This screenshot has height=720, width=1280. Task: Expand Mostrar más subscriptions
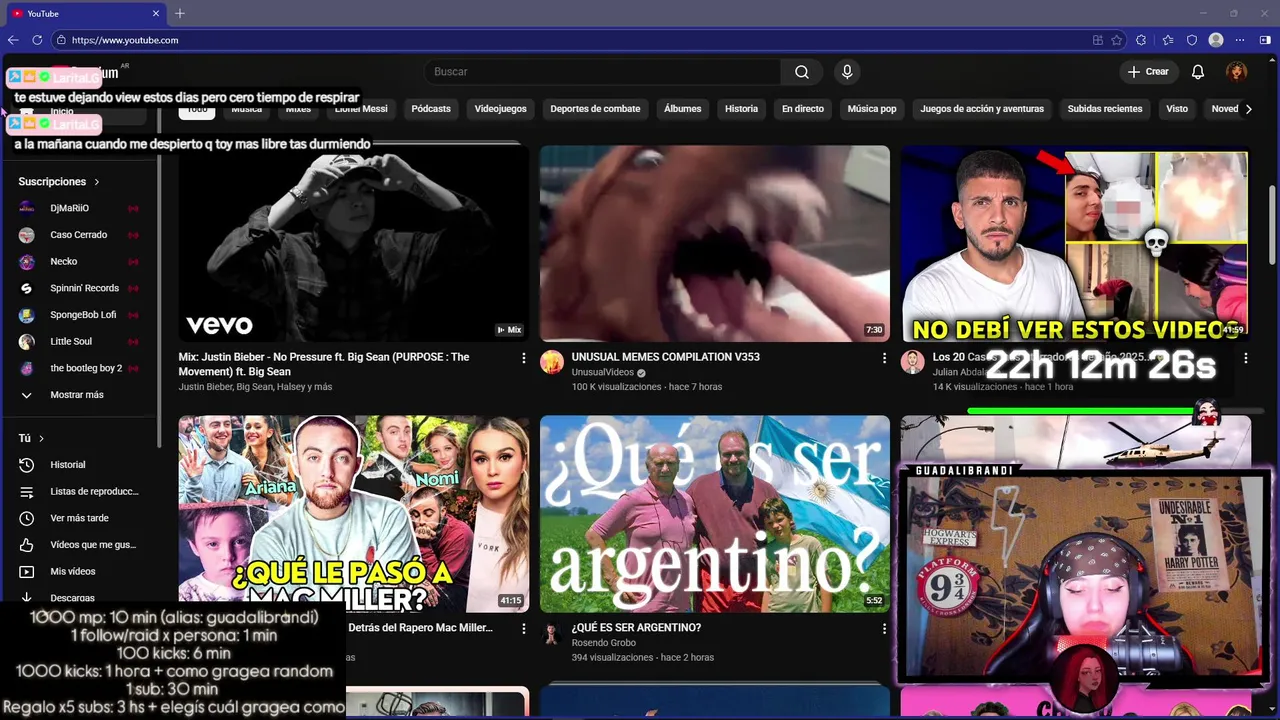pyautogui.click(x=78, y=395)
